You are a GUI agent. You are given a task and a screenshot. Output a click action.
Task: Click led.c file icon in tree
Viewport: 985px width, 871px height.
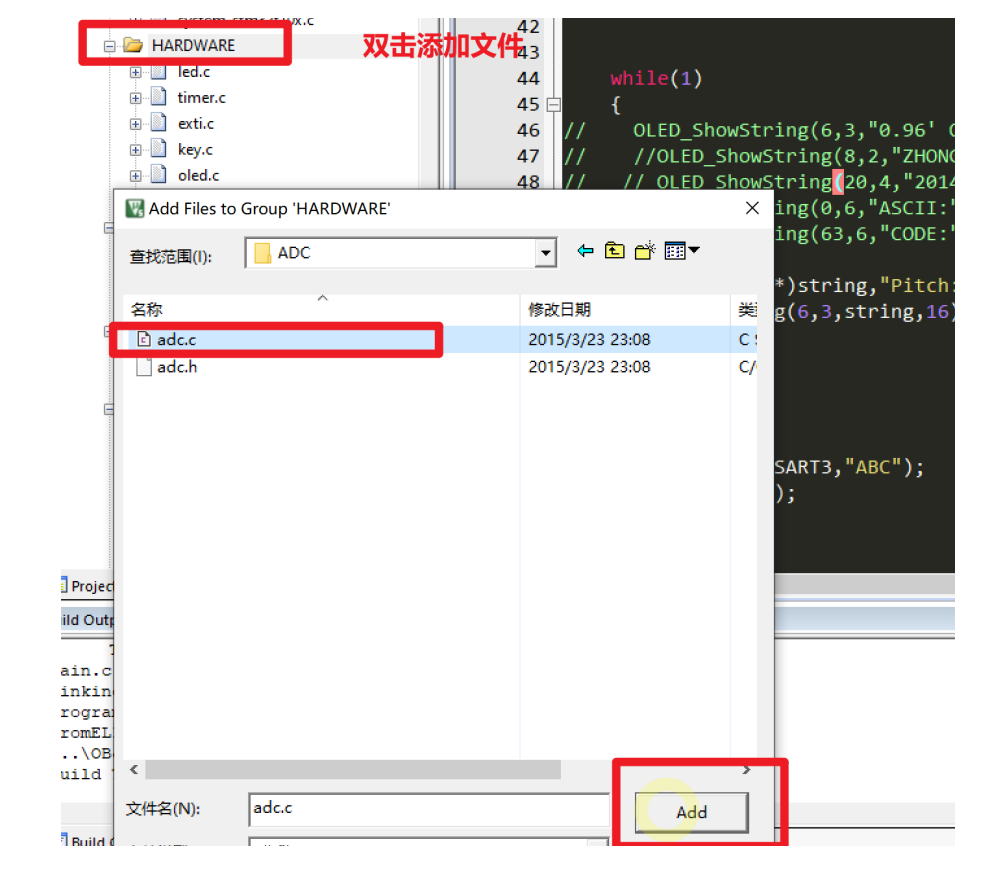pyautogui.click(x=160, y=71)
